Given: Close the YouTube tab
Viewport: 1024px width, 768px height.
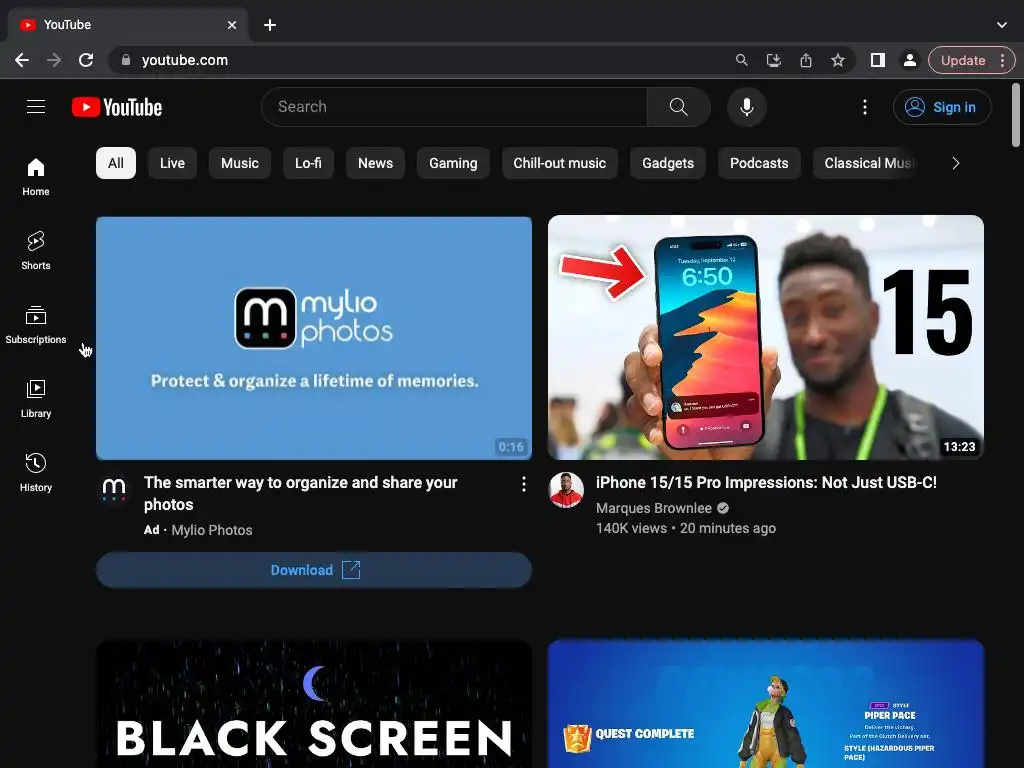Looking at the screenshot, I should [232, 25].
